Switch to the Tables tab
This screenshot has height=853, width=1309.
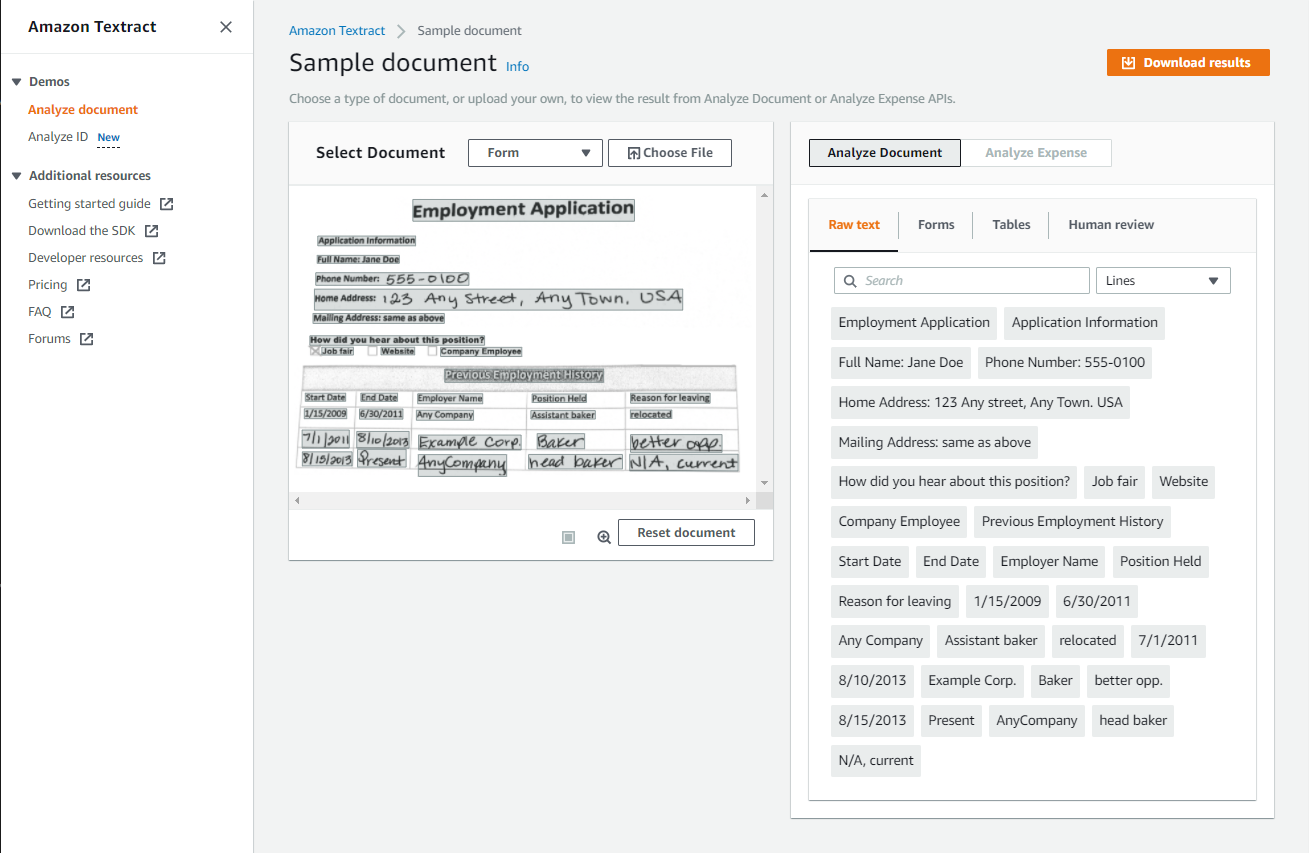(1011, 225)
